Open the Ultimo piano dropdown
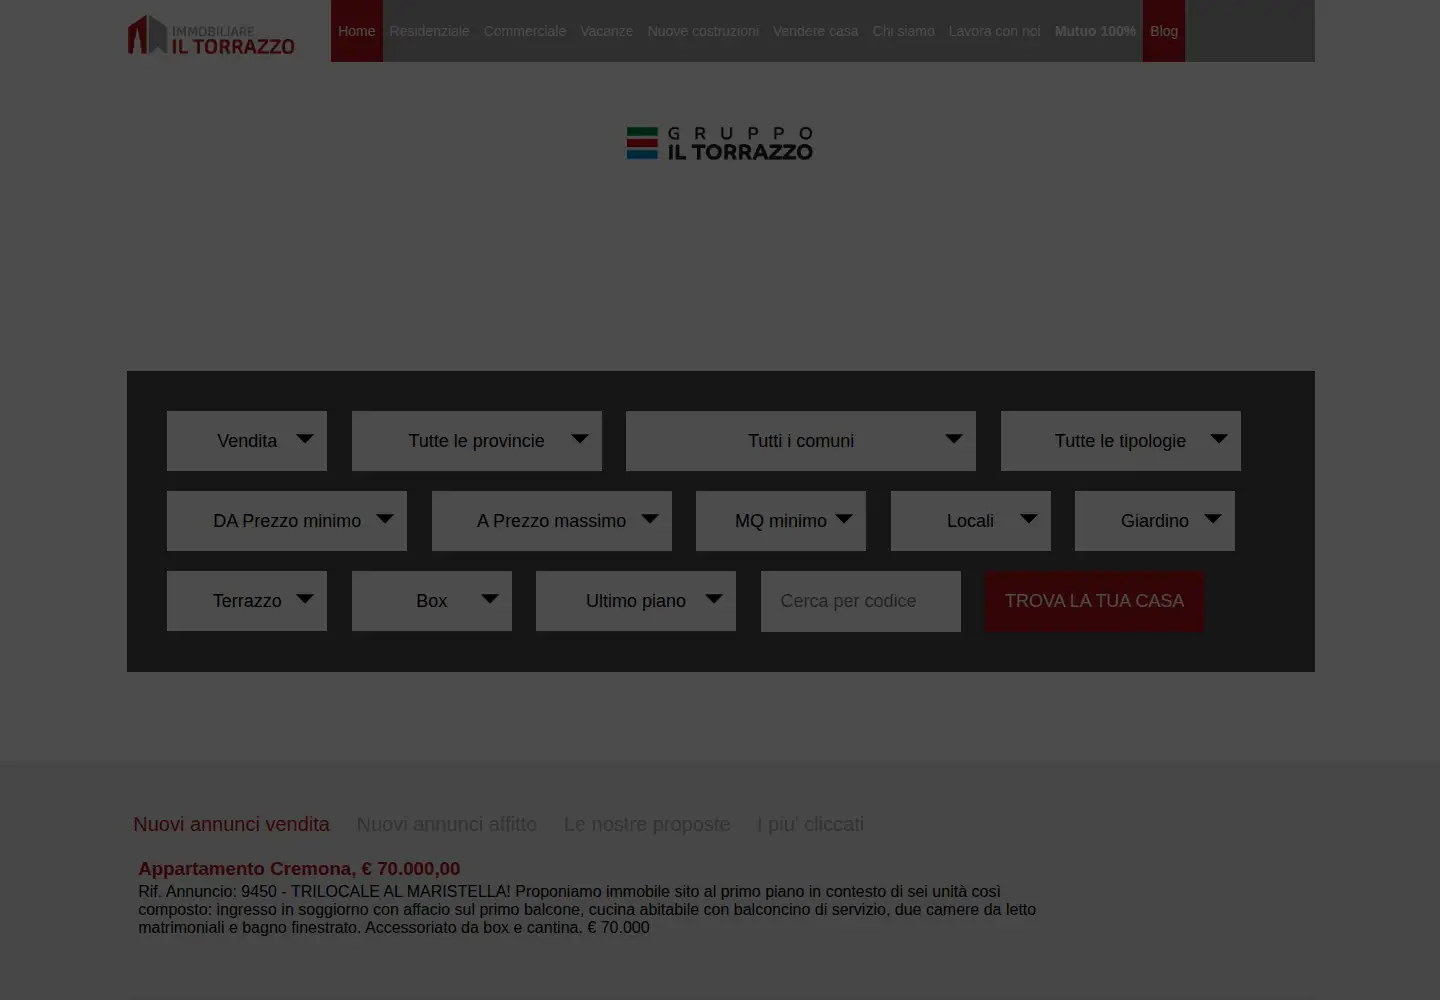This screenshot has width=1440, height=1000. (x=636, y=601)
